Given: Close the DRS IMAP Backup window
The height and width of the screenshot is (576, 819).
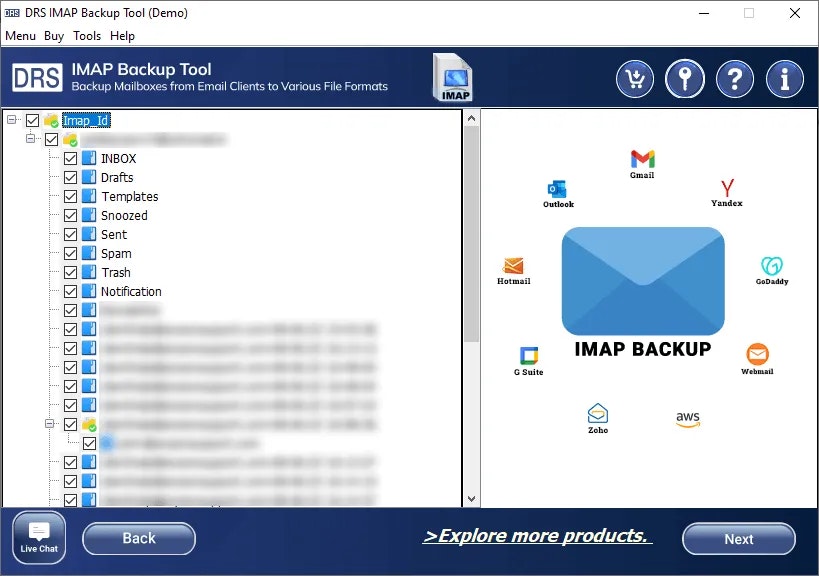Looking at the screenshot, I should (x=794, y=13).
